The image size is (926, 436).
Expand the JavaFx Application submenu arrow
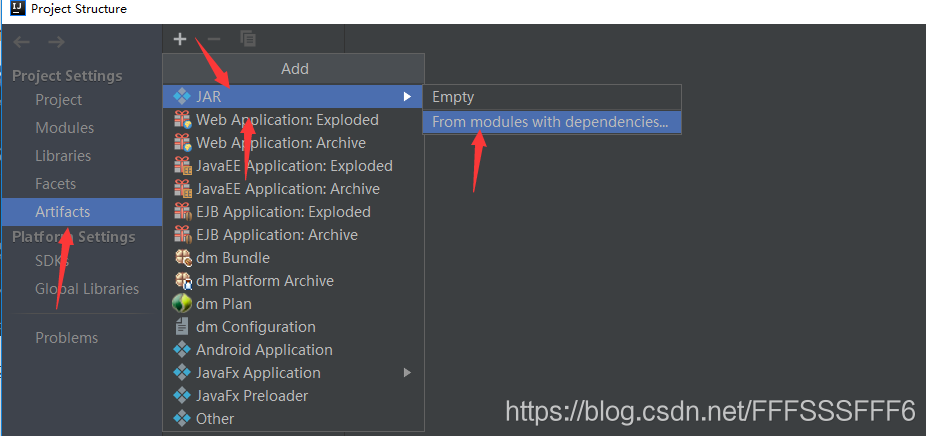pos(407,373)
